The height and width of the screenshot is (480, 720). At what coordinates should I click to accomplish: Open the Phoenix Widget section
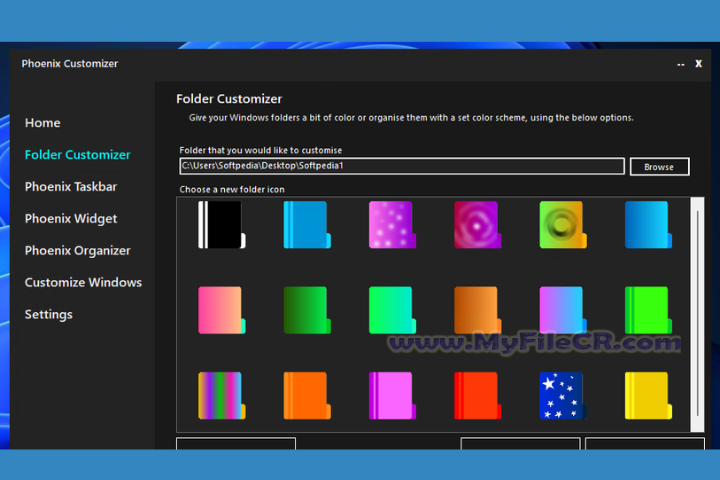tap(71, 219)
